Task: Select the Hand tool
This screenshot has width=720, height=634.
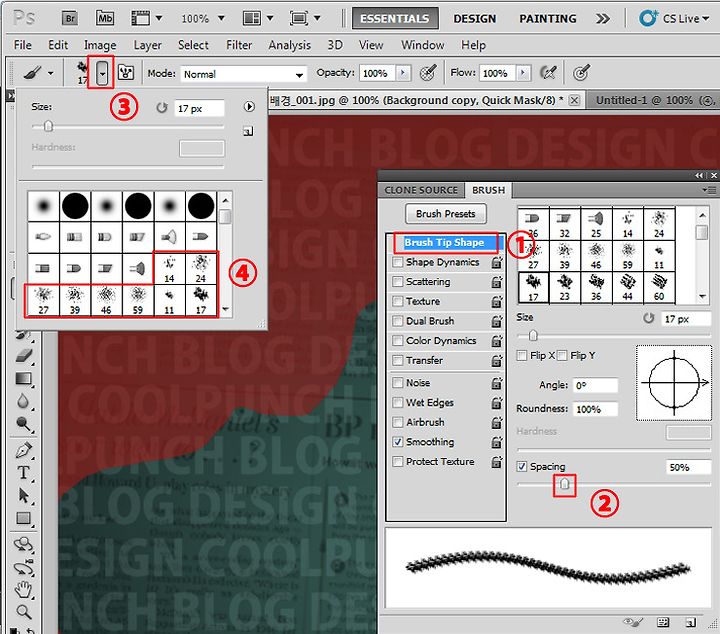Action: (x=23, y=589)
